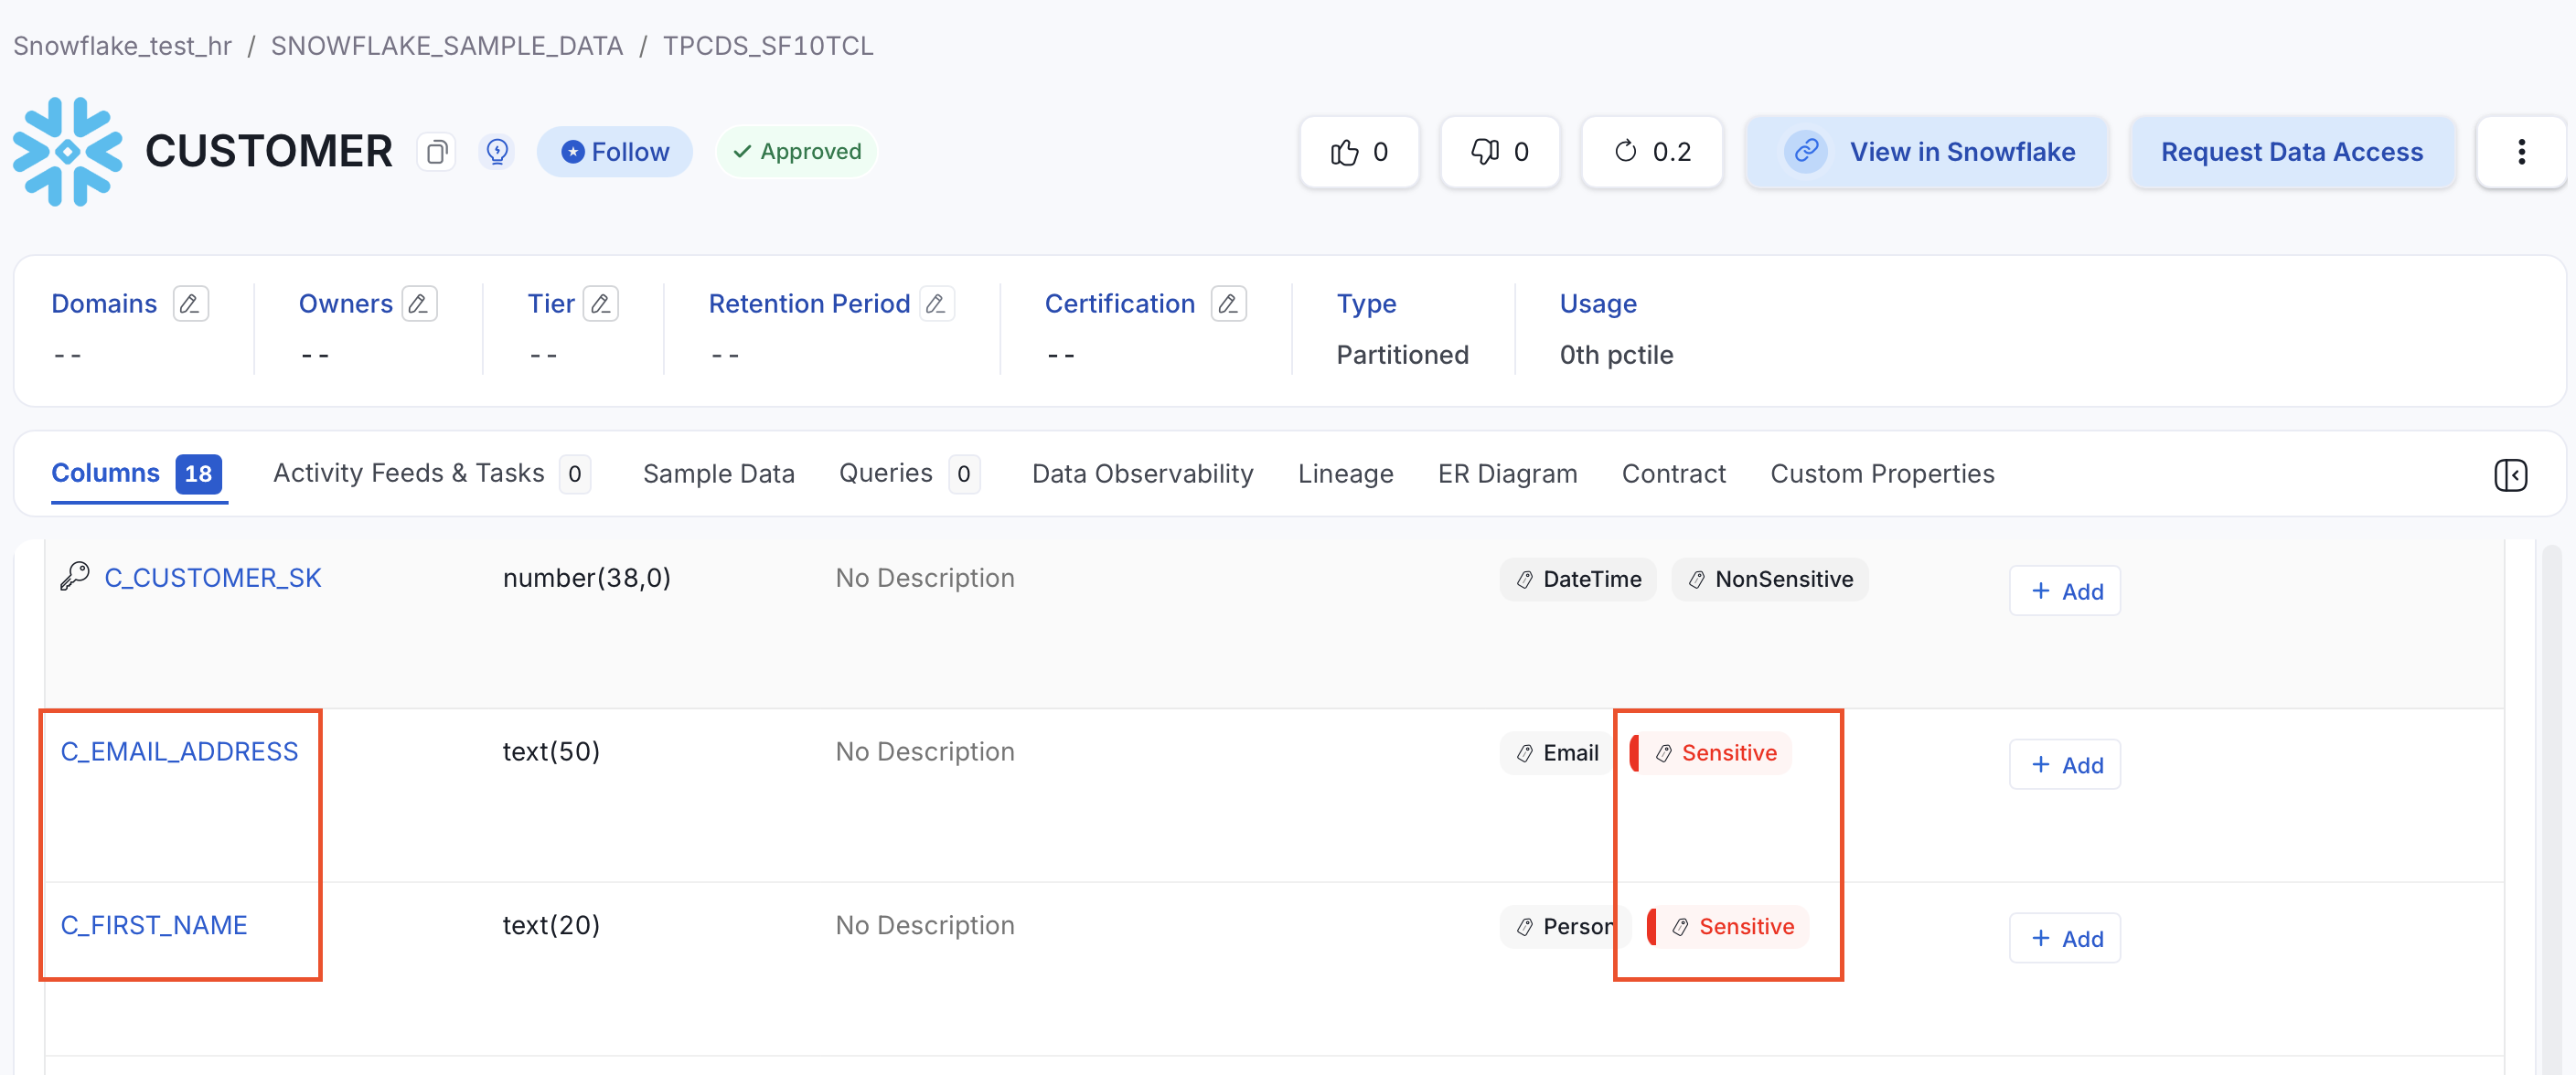Like the table with thumbs-up button
2576x1075 pixels.
pos(1359,152)
